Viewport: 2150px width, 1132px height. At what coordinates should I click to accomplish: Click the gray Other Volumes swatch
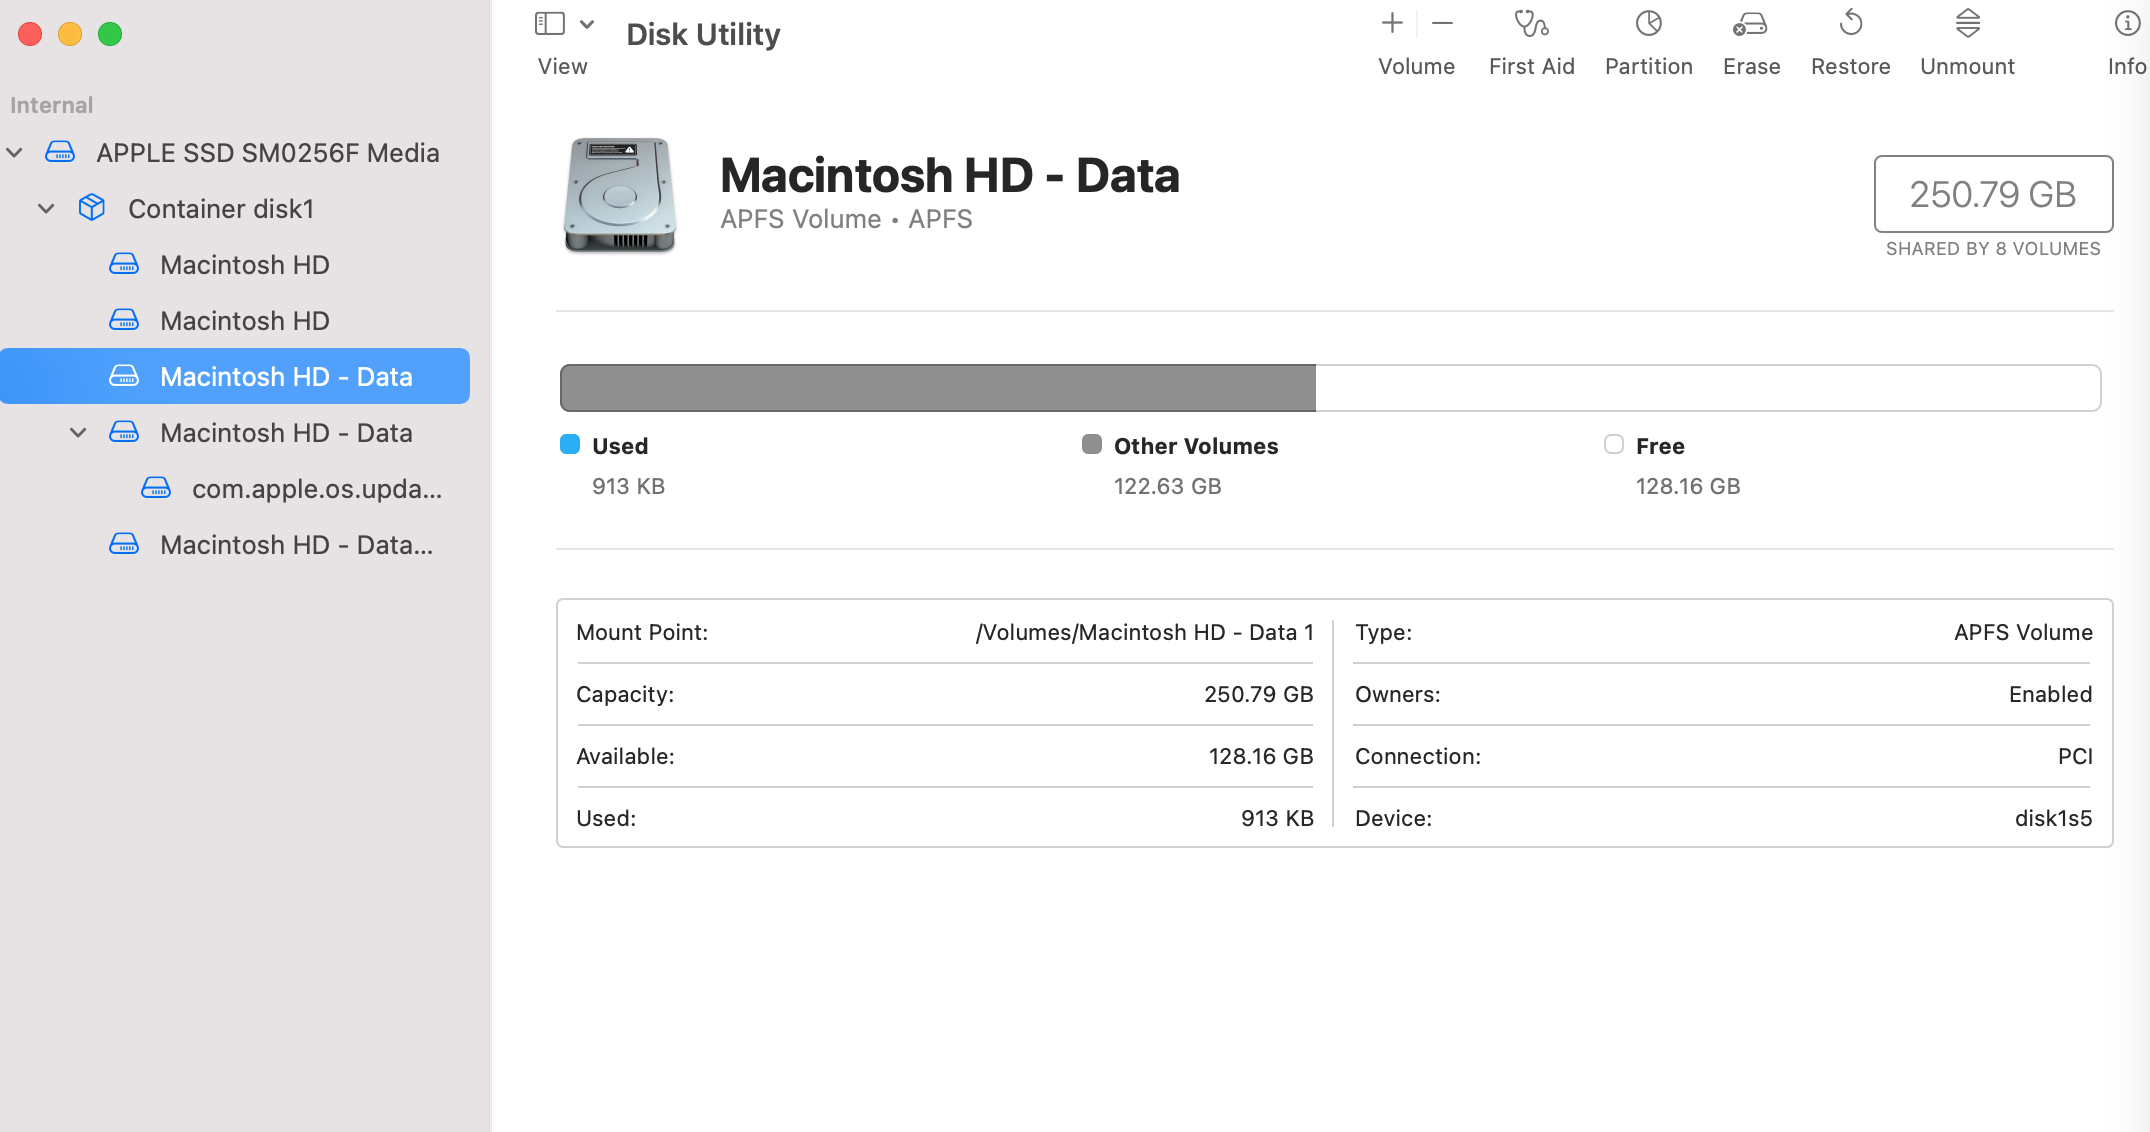1092,445
